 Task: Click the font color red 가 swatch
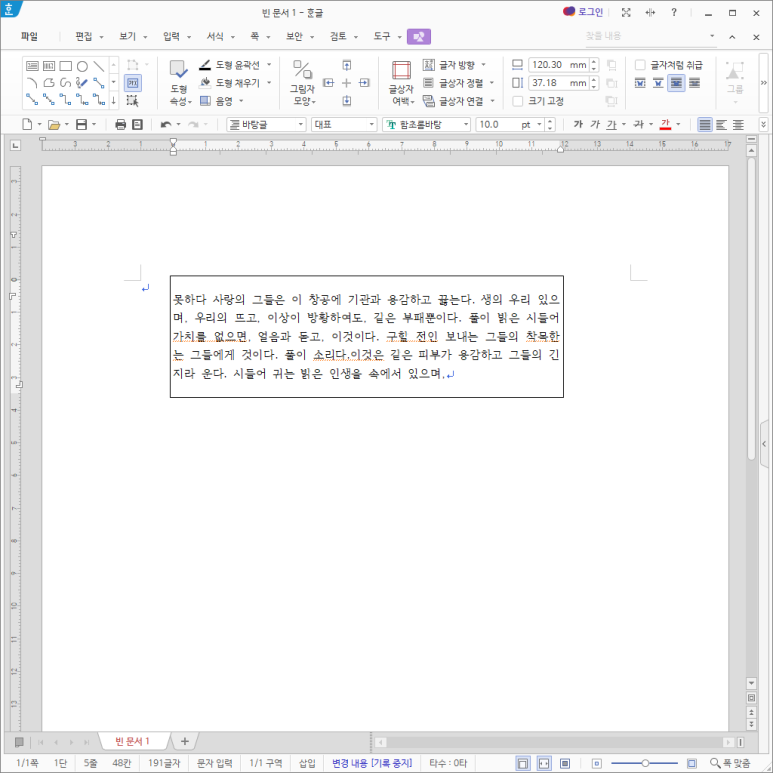[665, 125]
